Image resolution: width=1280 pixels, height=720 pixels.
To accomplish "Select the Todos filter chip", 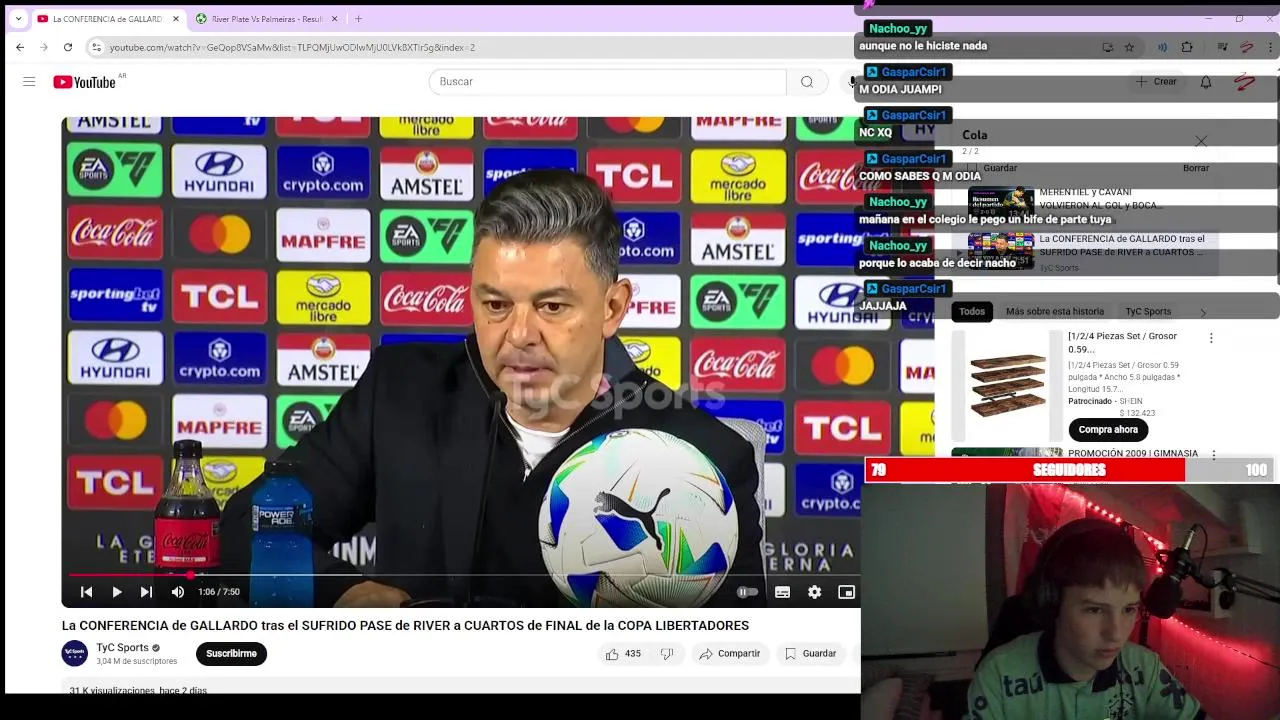I will (x=972, y=312).
